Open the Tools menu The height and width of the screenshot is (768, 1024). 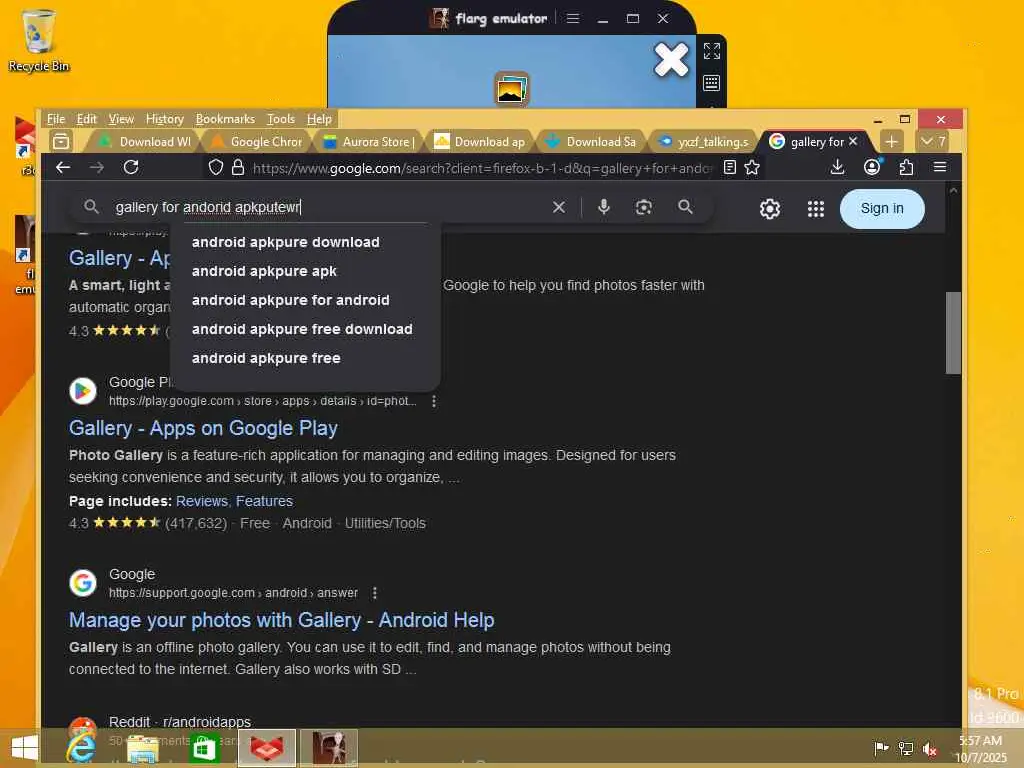(281, 119)
